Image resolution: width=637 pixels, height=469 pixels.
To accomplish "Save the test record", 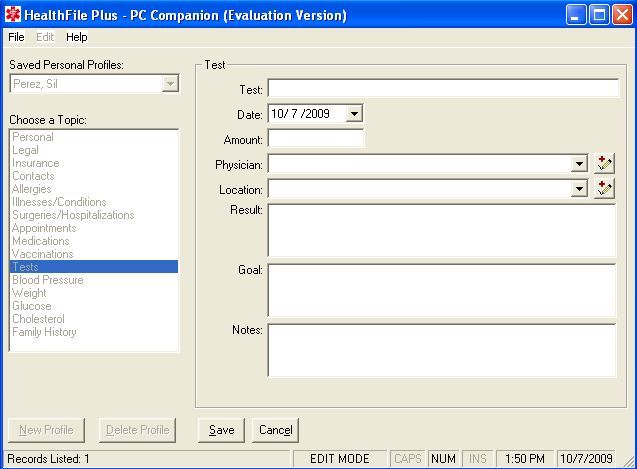I will click(221, 430).
